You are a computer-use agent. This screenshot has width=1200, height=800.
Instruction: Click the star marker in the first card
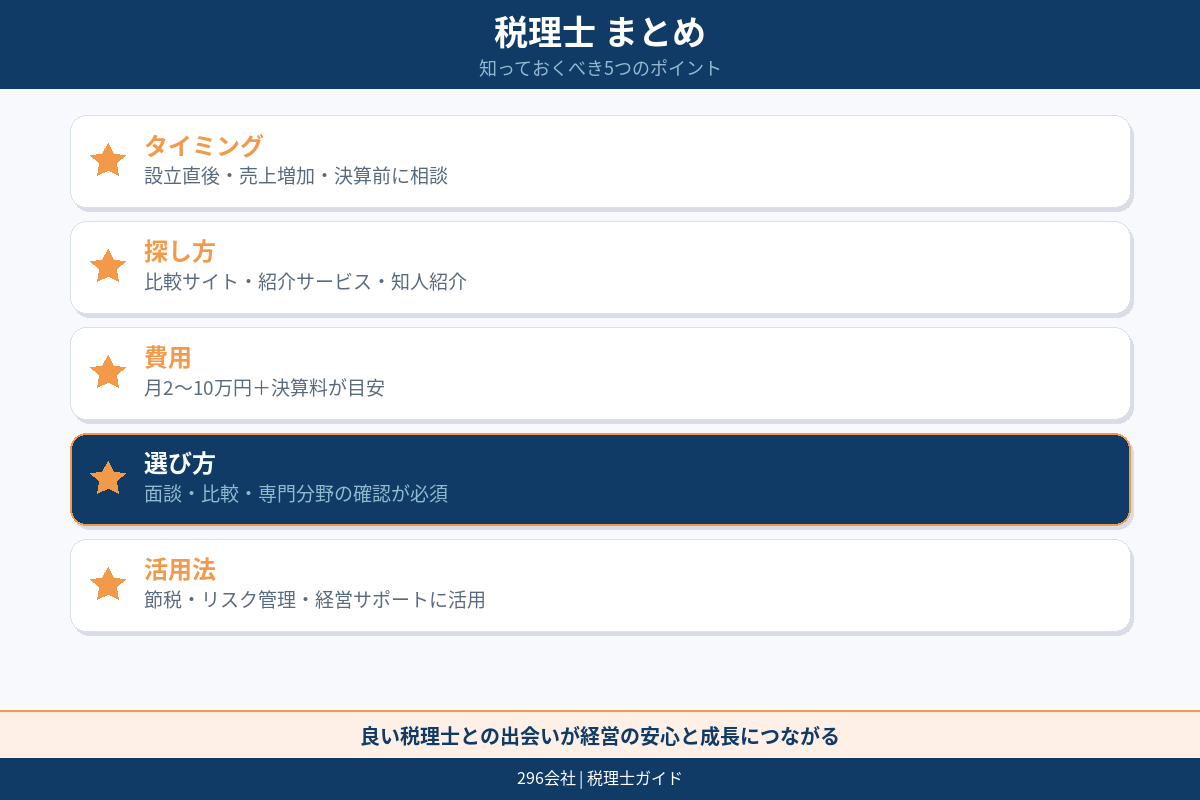[x=107, y=160]
